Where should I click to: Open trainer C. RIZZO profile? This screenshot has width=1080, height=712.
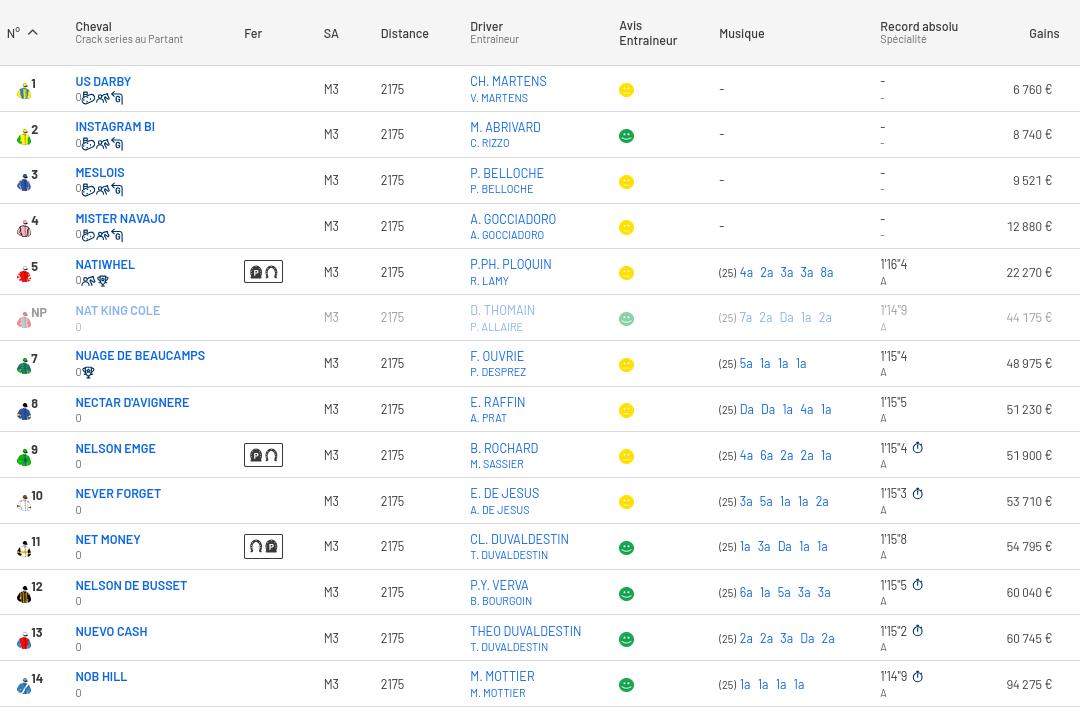(489, 143)
